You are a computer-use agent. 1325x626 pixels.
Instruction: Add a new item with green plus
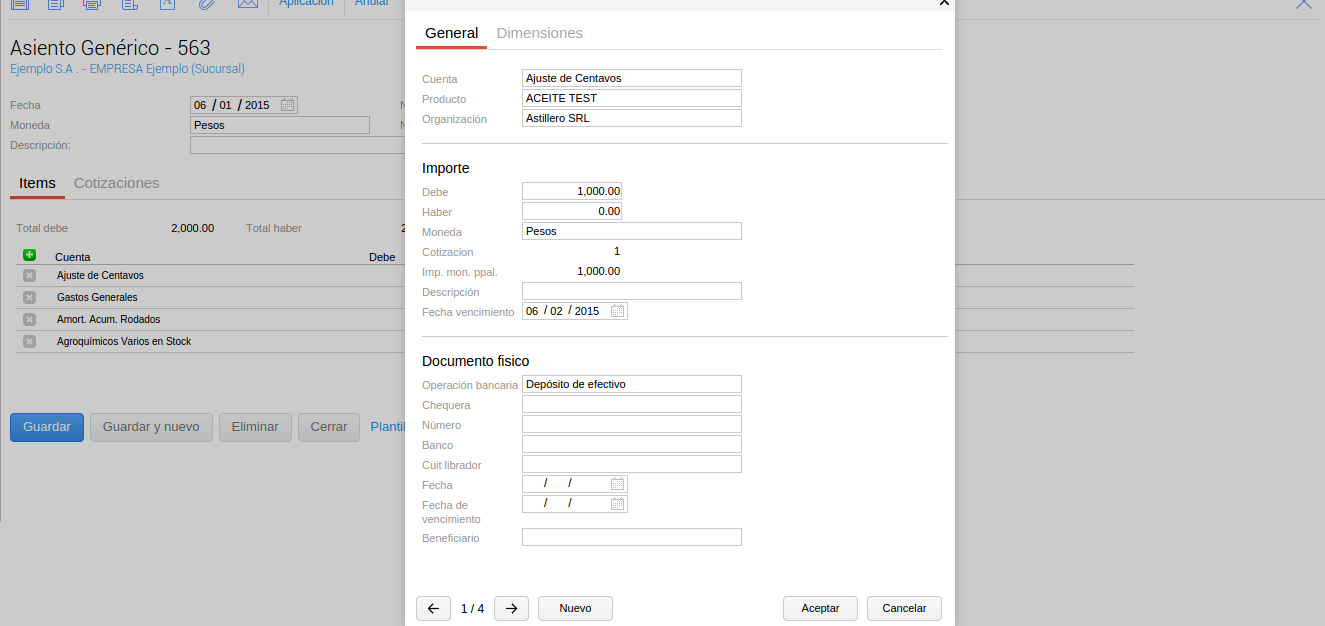coord(29,256)
